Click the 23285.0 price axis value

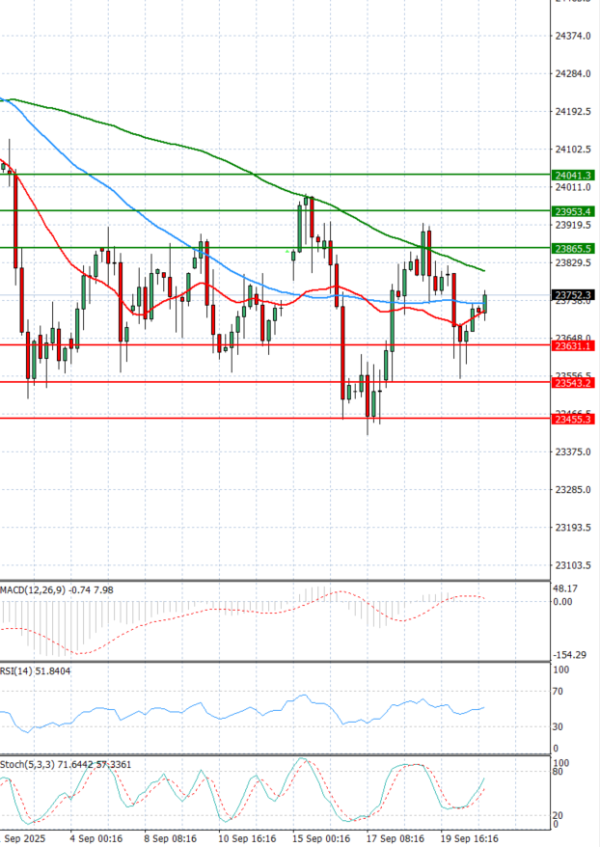(573, 490)
